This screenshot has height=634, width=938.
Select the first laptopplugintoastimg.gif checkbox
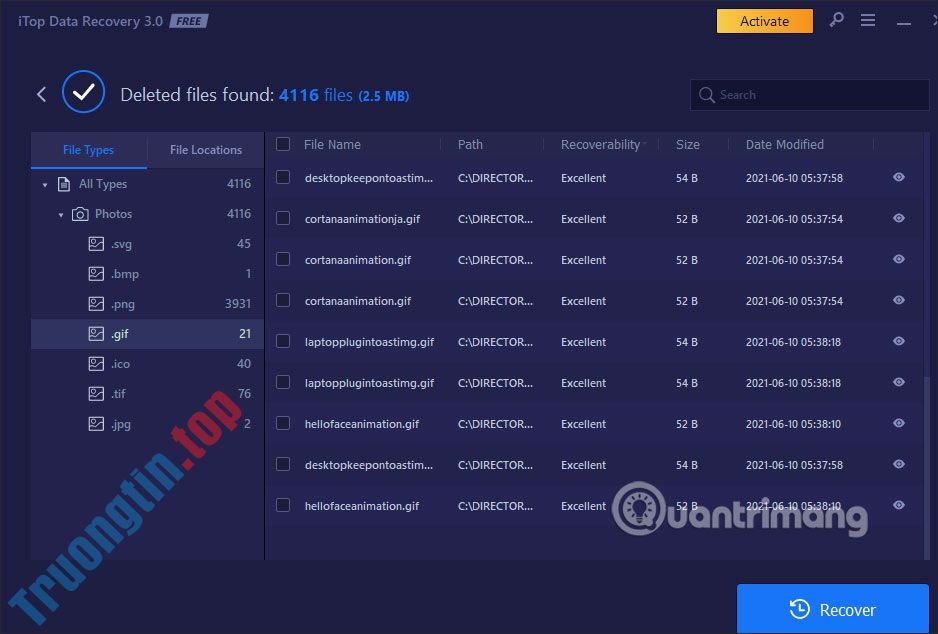tap(283, 341)
